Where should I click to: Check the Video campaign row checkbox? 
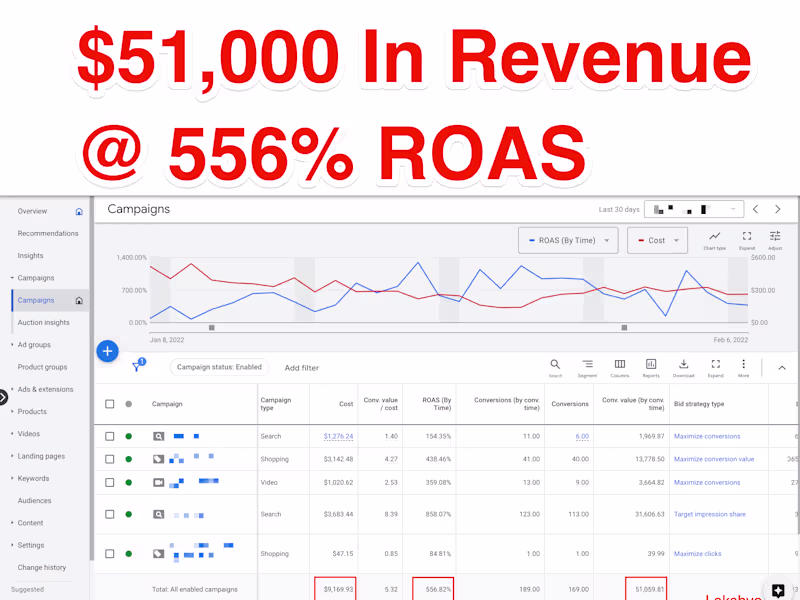click(x=110, y=482)
